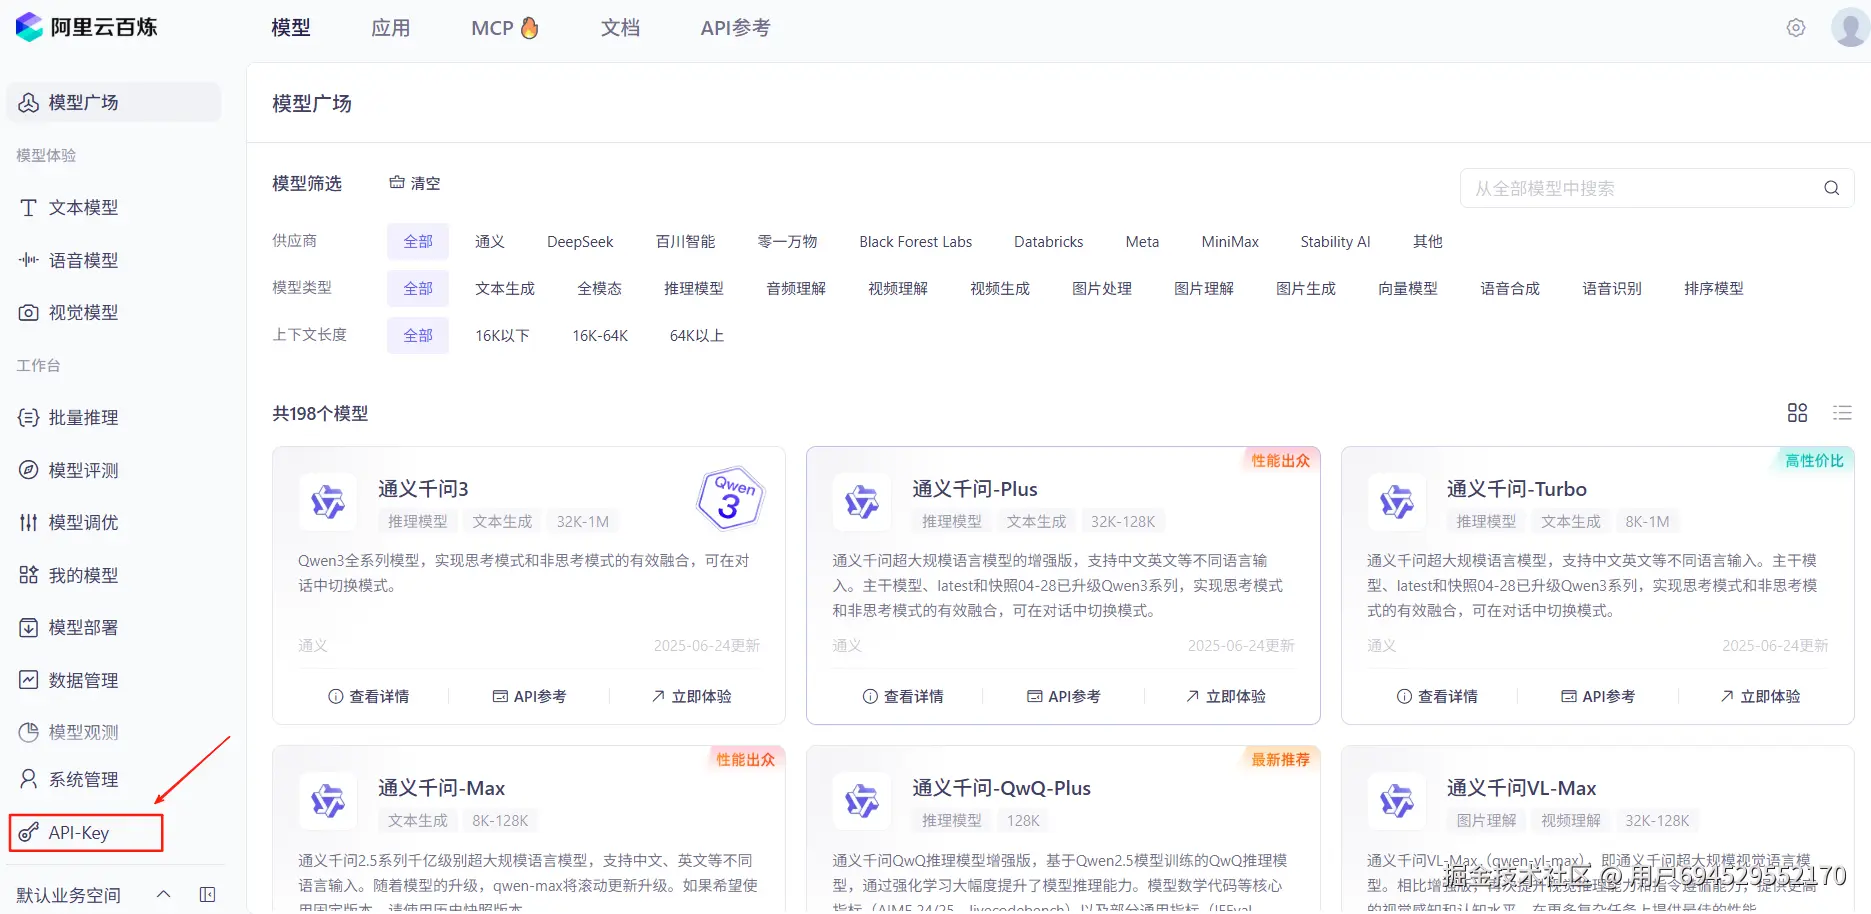Choose 16K-64K context length filter
Screen dimensions: 1871x914
[x=600, y=336]
